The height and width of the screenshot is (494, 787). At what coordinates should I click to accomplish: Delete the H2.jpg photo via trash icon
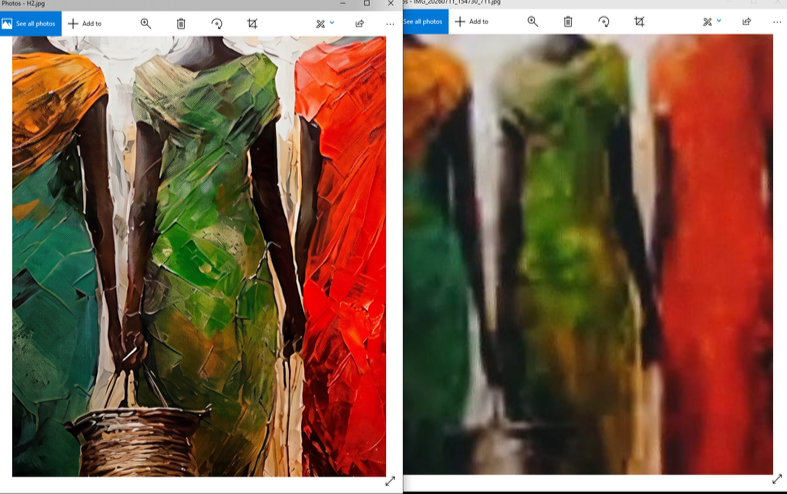(181, 24)
